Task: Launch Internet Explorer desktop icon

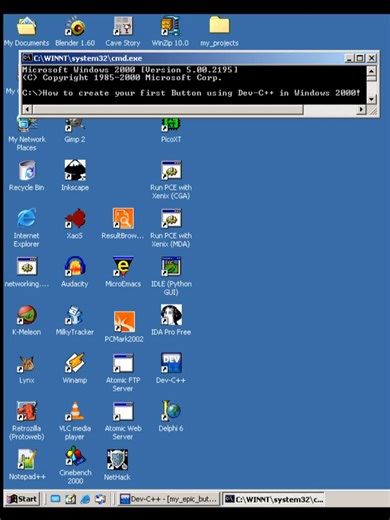Action: pyautogui.click(x=27, y=228)
